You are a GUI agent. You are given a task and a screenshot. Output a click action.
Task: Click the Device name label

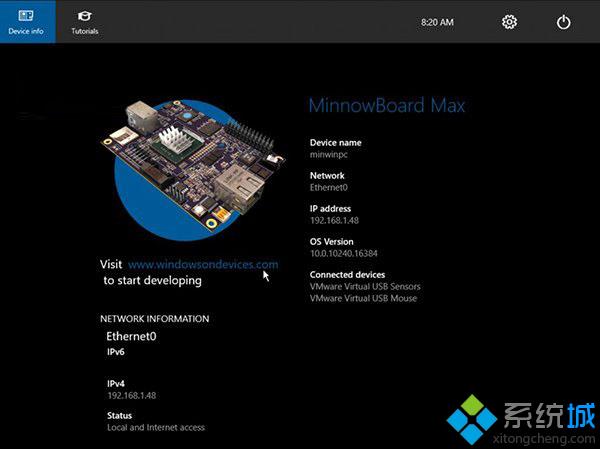[x=336, y=143]
